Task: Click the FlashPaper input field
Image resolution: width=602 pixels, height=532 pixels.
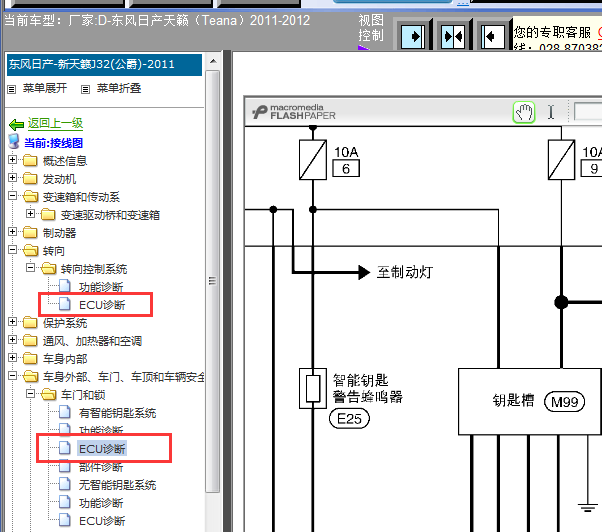Action: [588, 112]
